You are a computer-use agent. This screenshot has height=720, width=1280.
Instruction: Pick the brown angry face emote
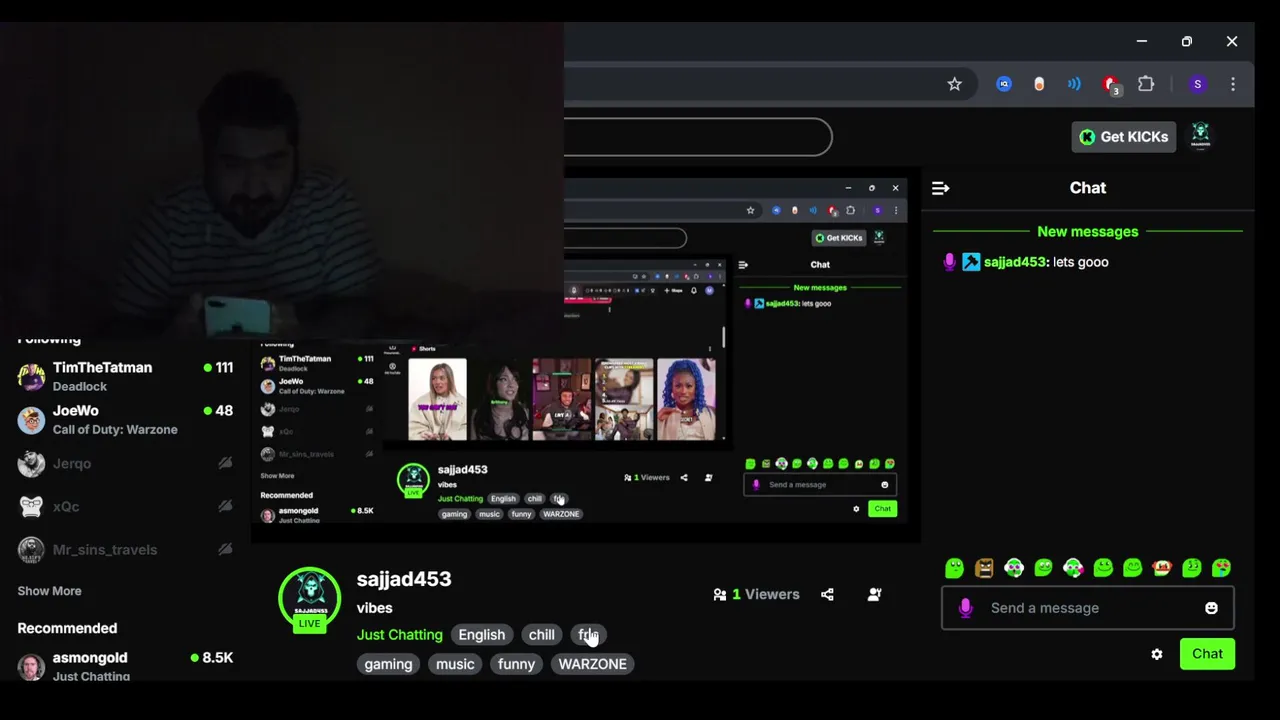coord(984,568)
